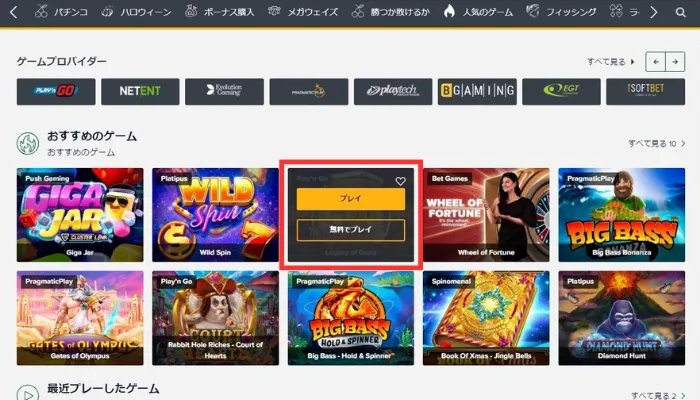Choose the NetEnt provider logo
The width and height of the screenshot is (700, 400).
[x=140, y=92]
